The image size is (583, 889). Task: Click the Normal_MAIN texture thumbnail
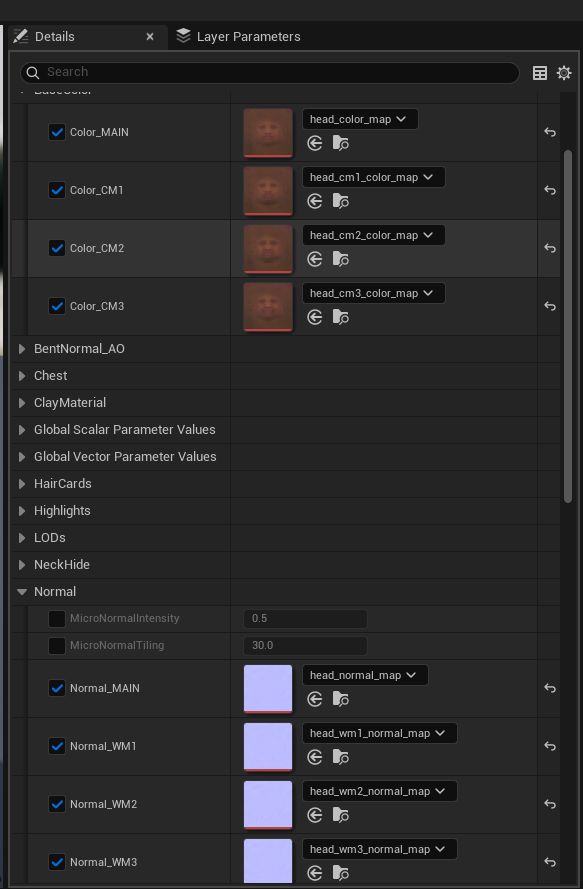[x=268, y=688]
